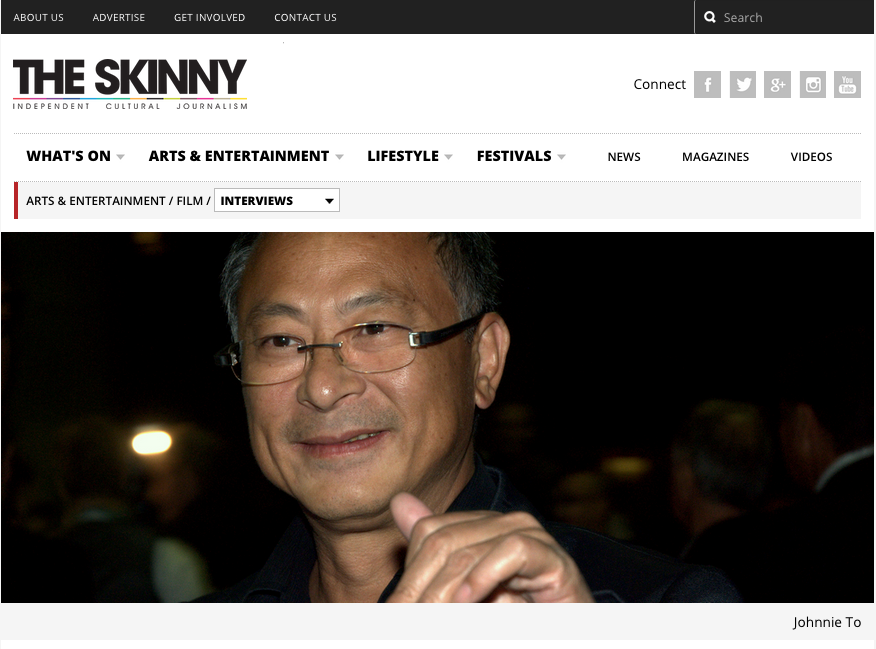This screenshot has width=876, height=649.
Task: Click the Film breadcrumb link
Action: pos(189,201)
